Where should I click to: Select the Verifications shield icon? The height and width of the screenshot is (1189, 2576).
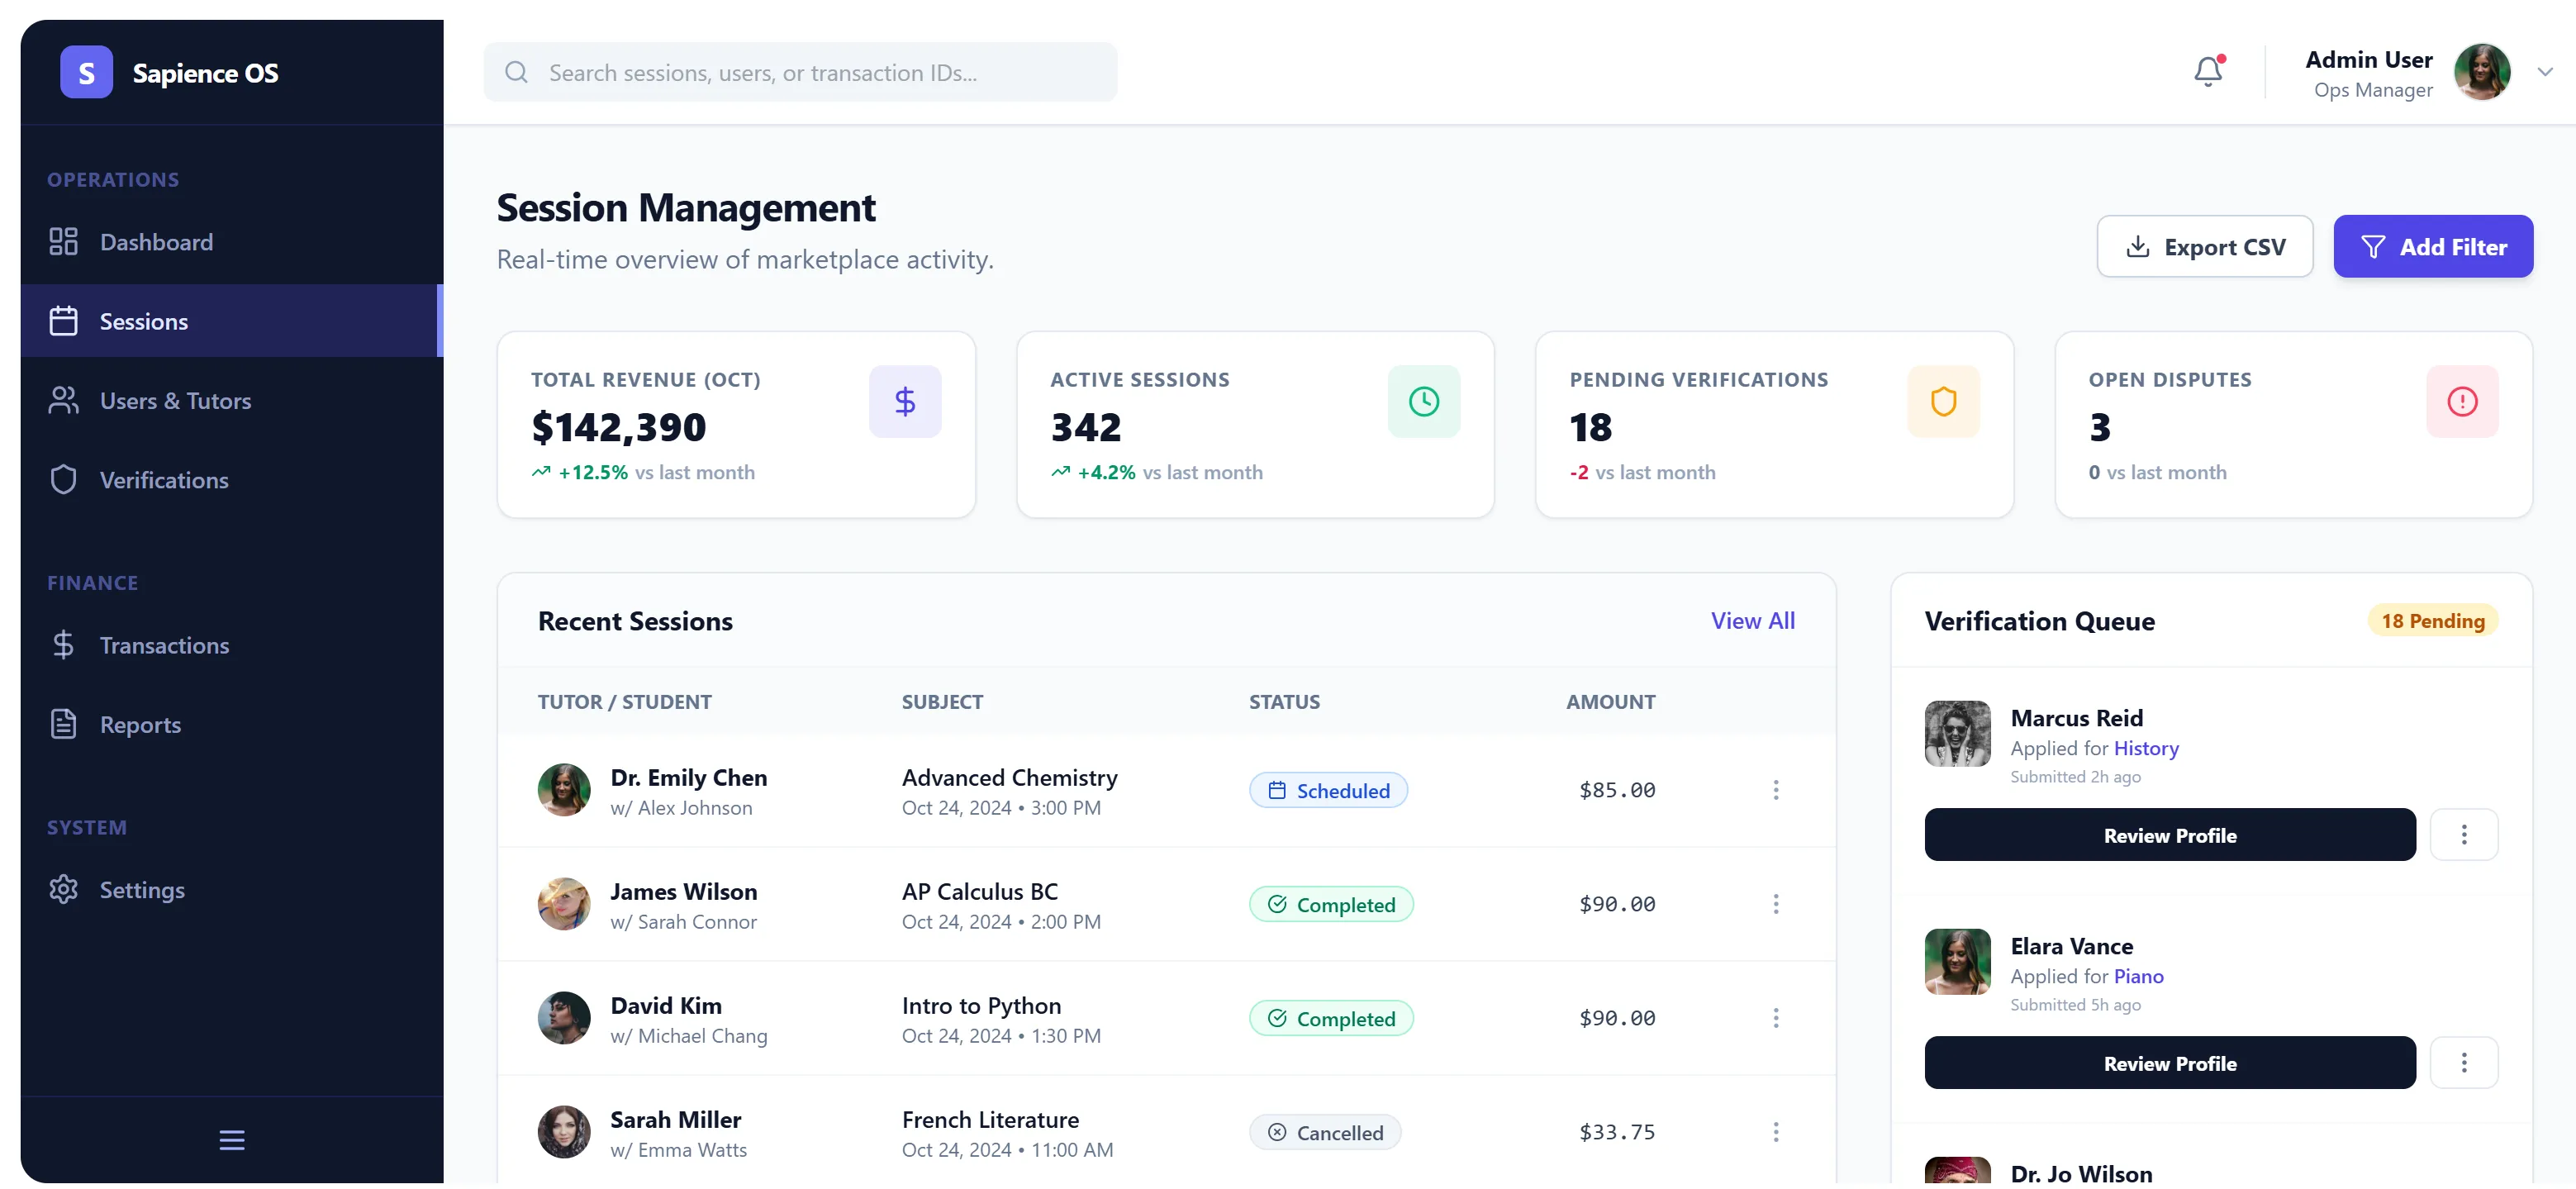click(63, 479)
